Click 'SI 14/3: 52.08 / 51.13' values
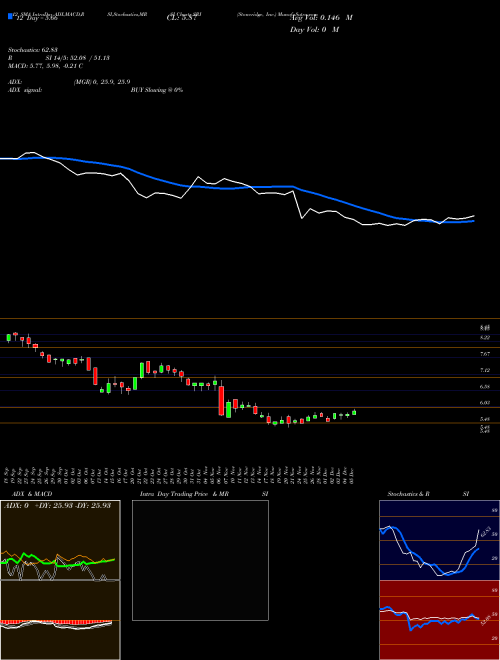The width and height of the screenshot is (500, 660). coord(77,58)
